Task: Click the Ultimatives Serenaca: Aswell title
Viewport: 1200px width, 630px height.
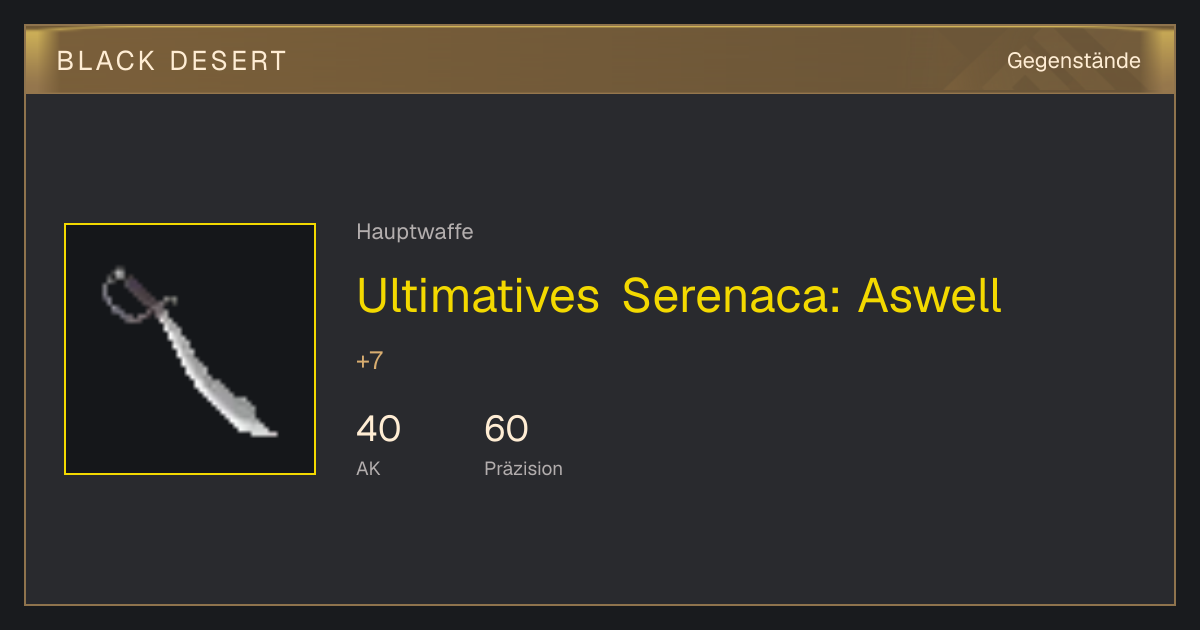Action: click(679, 296)
